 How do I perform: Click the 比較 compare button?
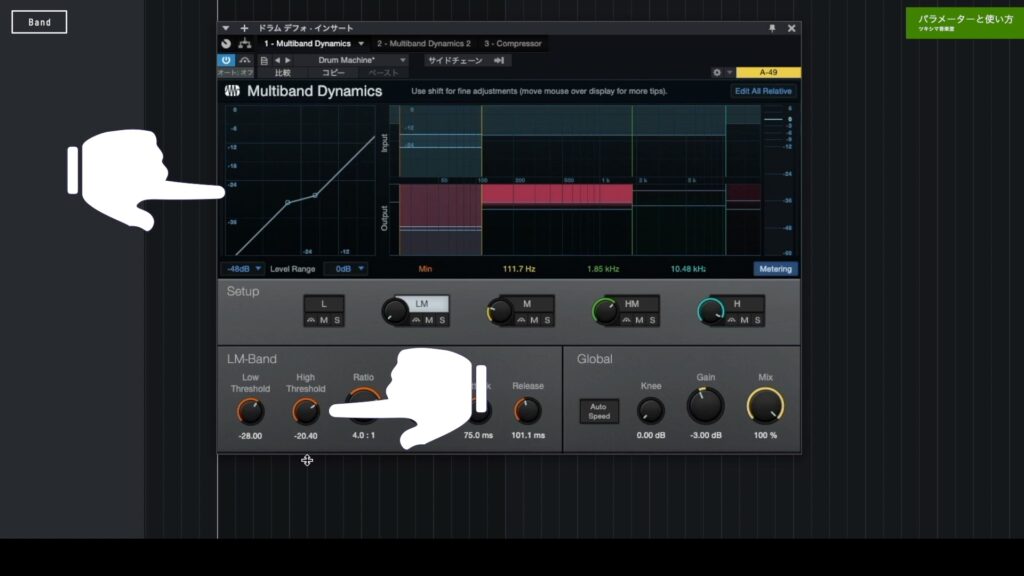pos(283,72)
